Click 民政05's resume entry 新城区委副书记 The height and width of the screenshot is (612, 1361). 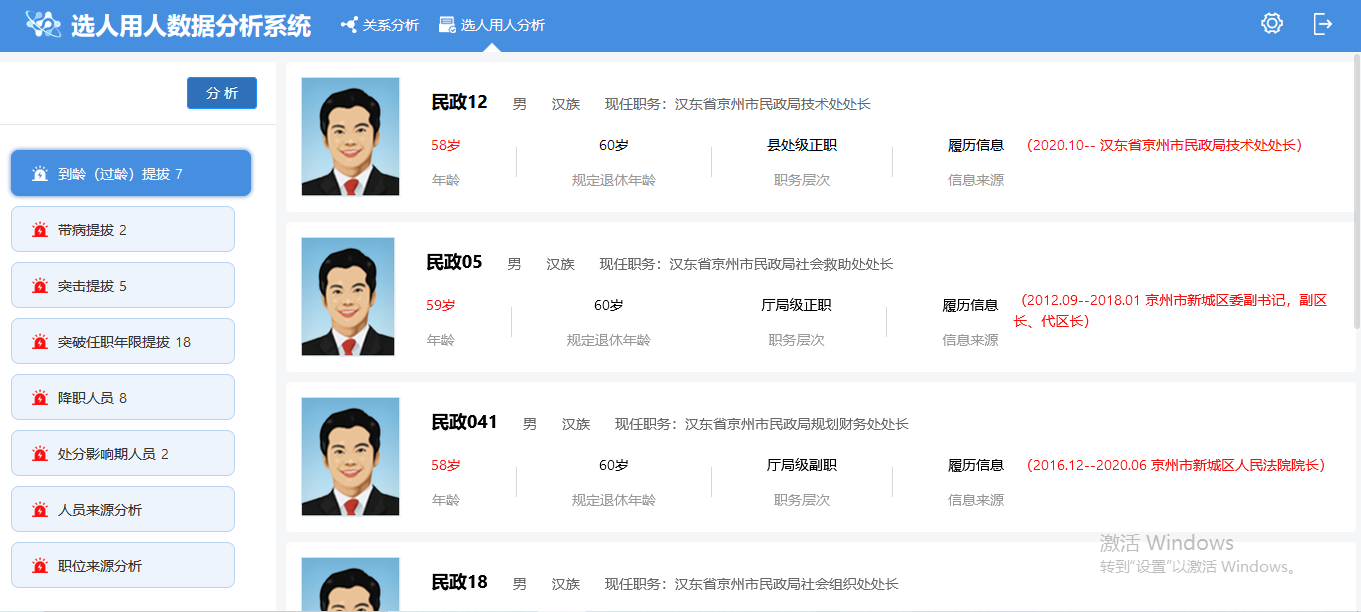(1172, 310)
